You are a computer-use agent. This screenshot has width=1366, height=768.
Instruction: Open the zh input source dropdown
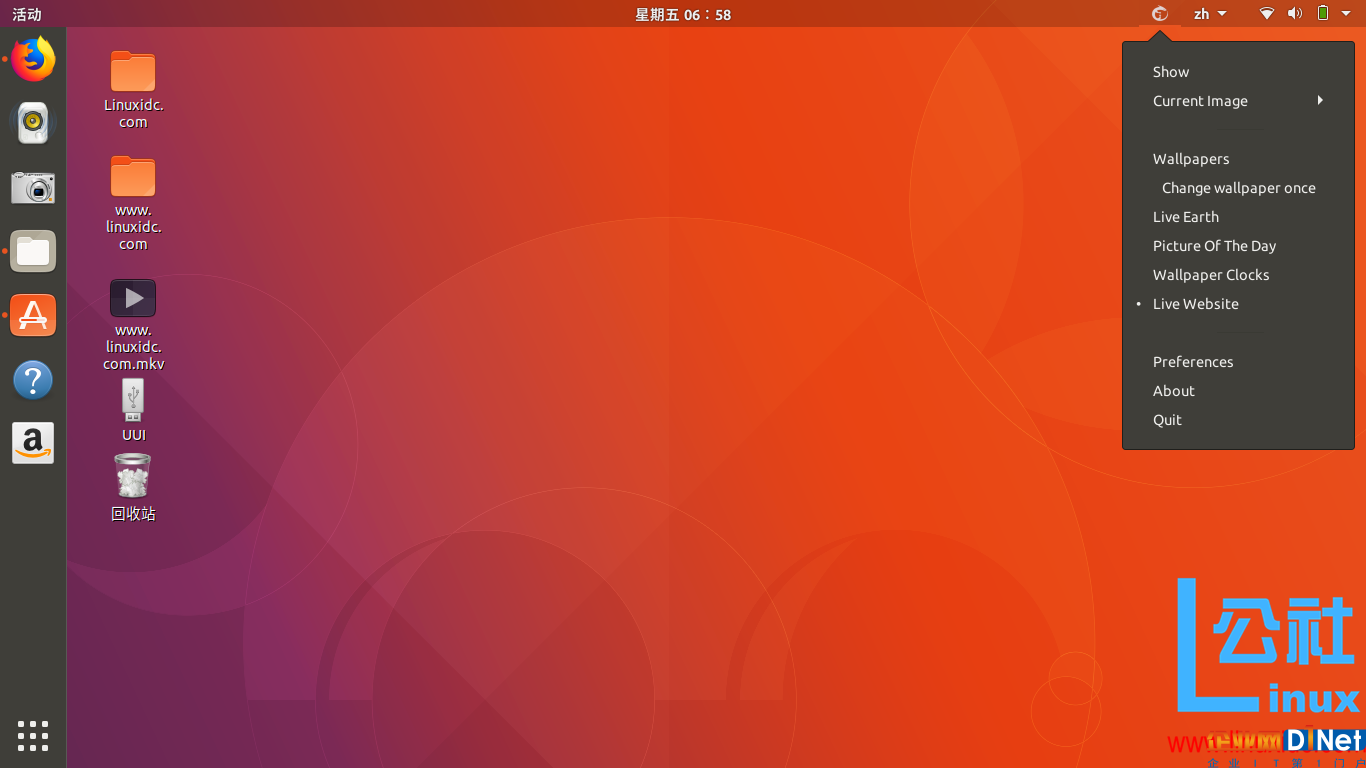point(1210,14)
